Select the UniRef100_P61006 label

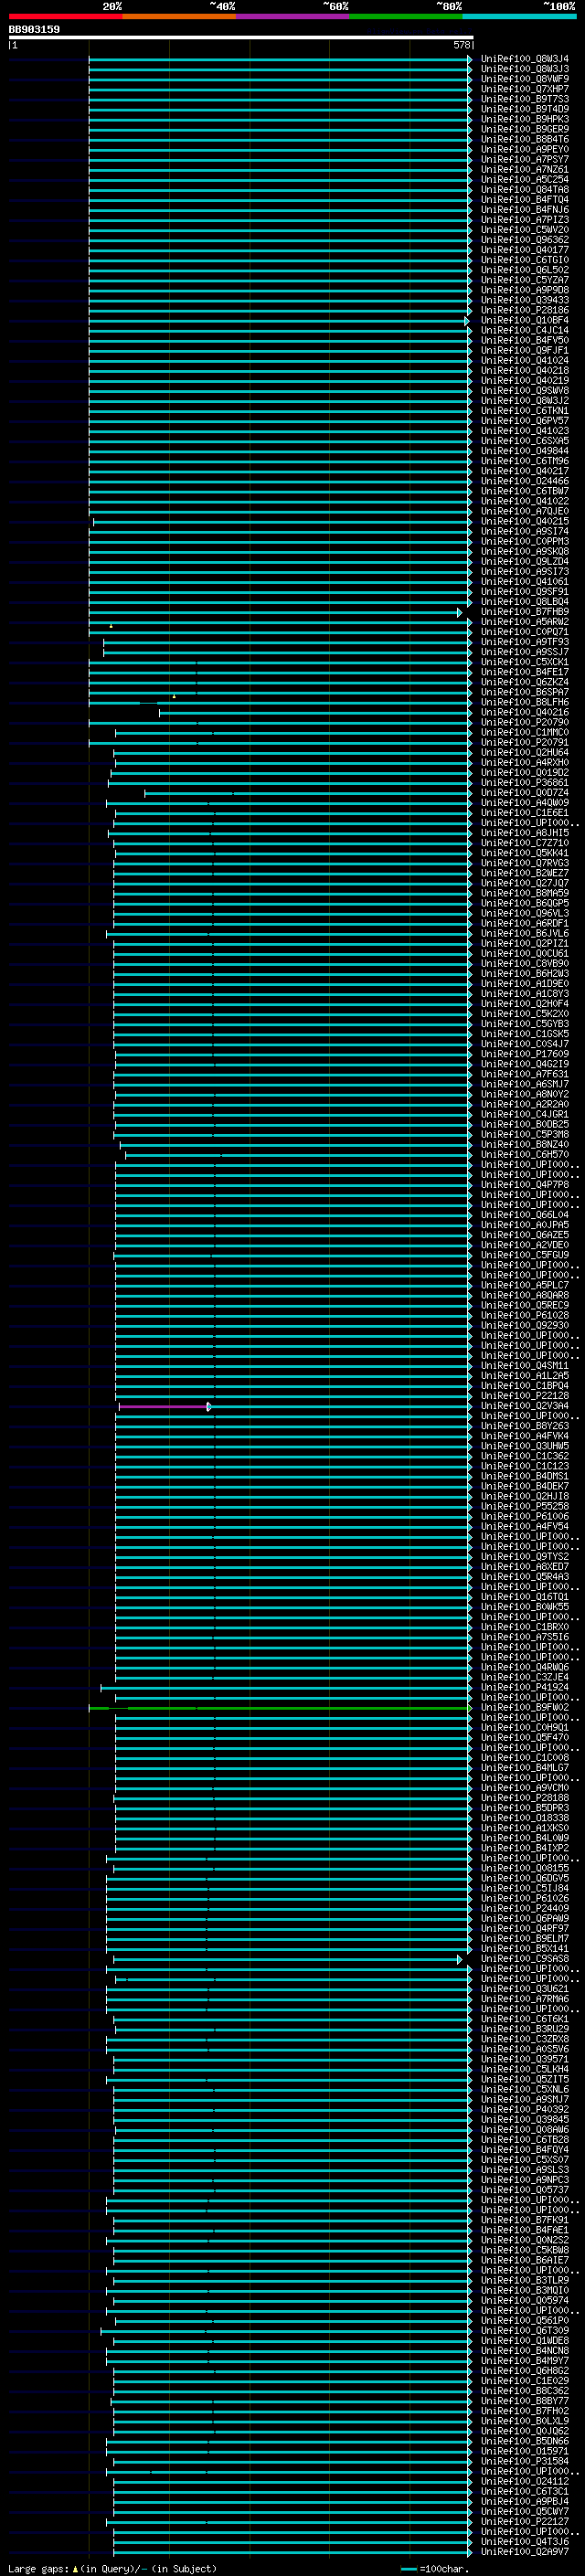point(525,1517)
